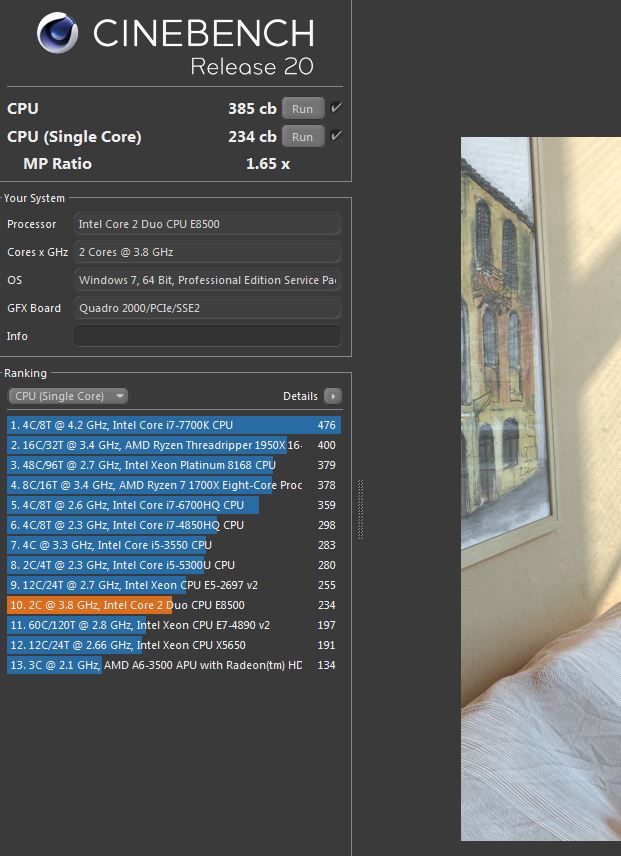Screen dimensions: 621x856
Task: Select ranking row AMD A6-3500 APU
Action: [x=174, y=665]
